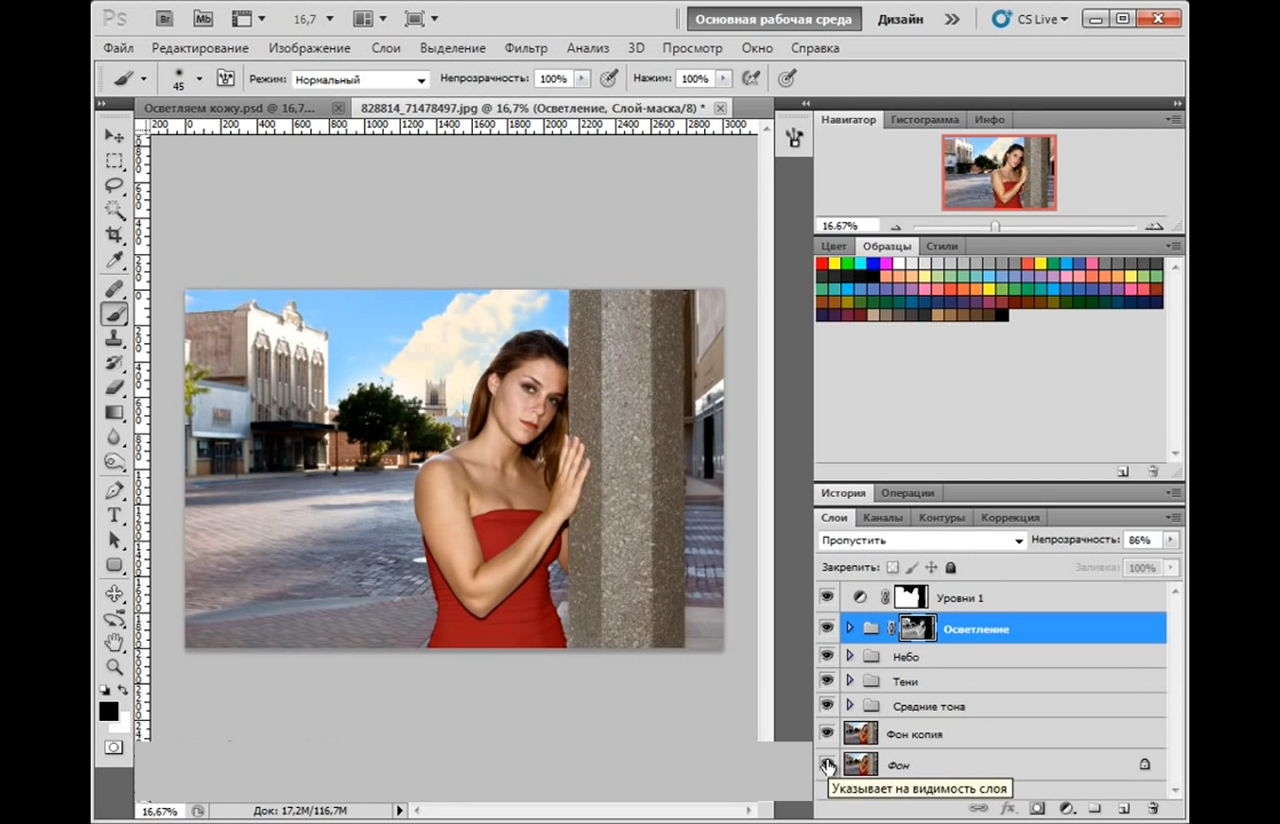
Task: Select the Brush tool in the toolbox
Action: [x=114, y=314]
